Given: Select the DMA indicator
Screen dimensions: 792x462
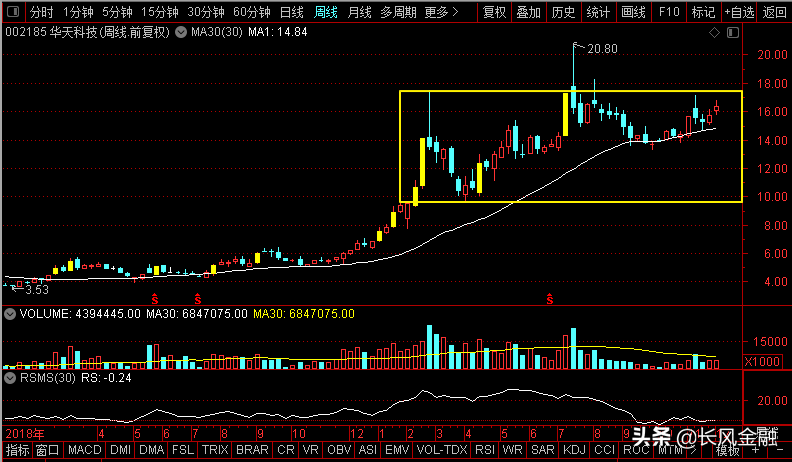Looking at the screenshot, I should [152, 450].
